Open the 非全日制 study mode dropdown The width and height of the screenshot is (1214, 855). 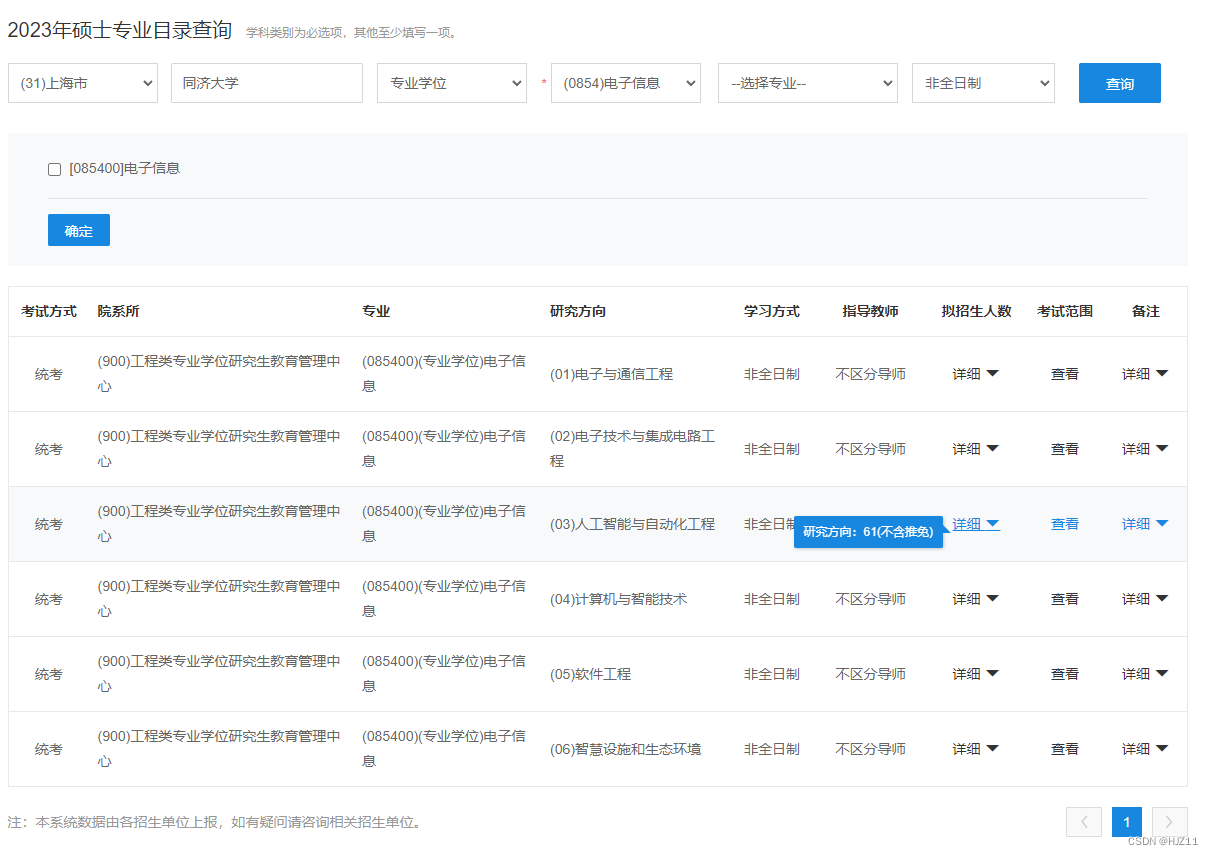[x=982, y=83]
